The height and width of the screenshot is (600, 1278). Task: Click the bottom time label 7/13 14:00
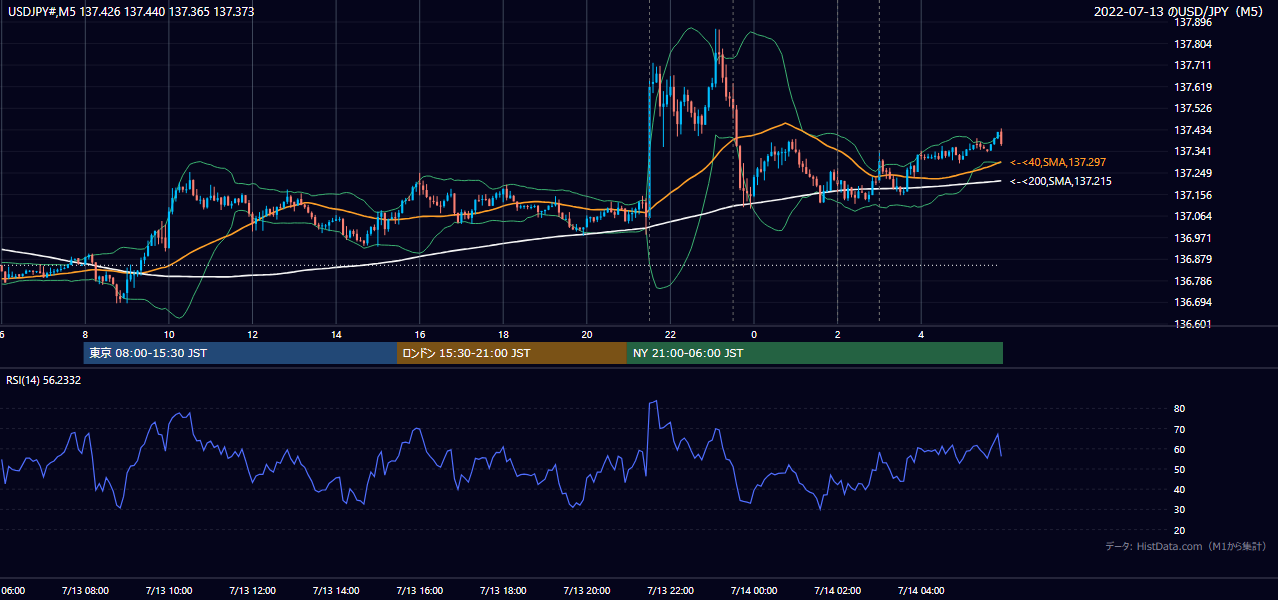[x=335, y=590]
